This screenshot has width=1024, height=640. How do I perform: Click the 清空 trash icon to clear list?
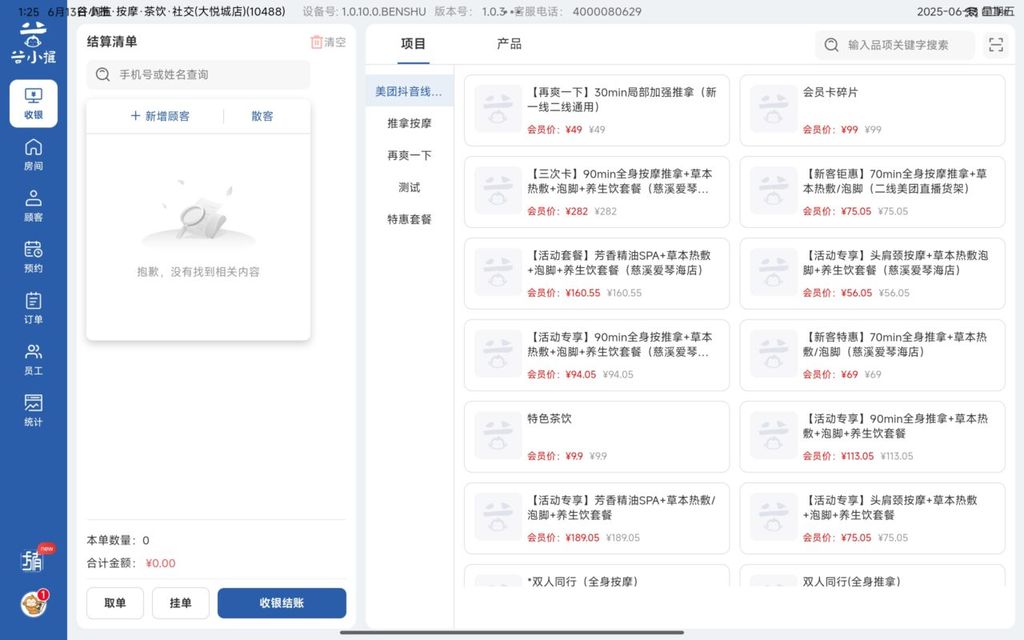[x=328, y=42]
